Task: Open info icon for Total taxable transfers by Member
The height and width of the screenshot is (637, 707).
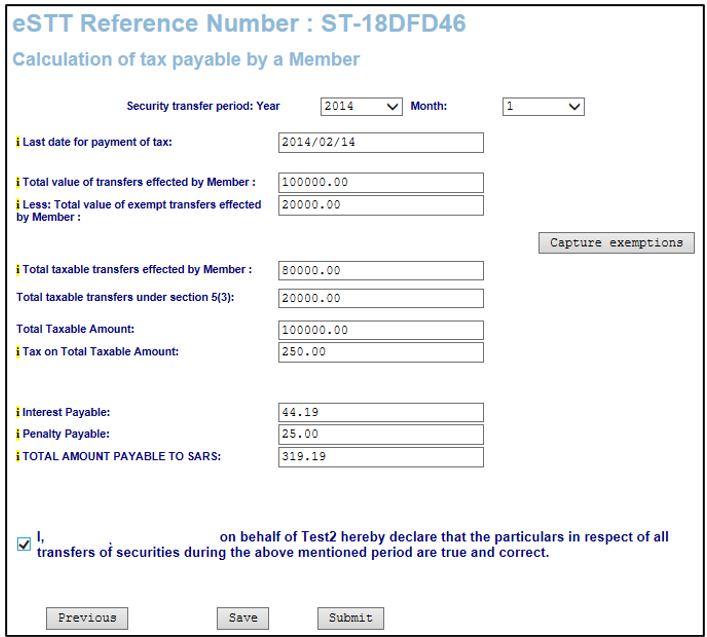Action: (x=18, y=270)
